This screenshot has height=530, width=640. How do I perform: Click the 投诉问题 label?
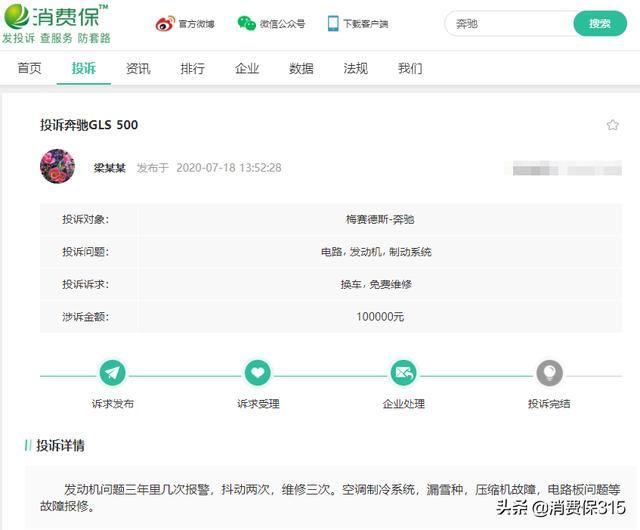(x=86, y=252)
